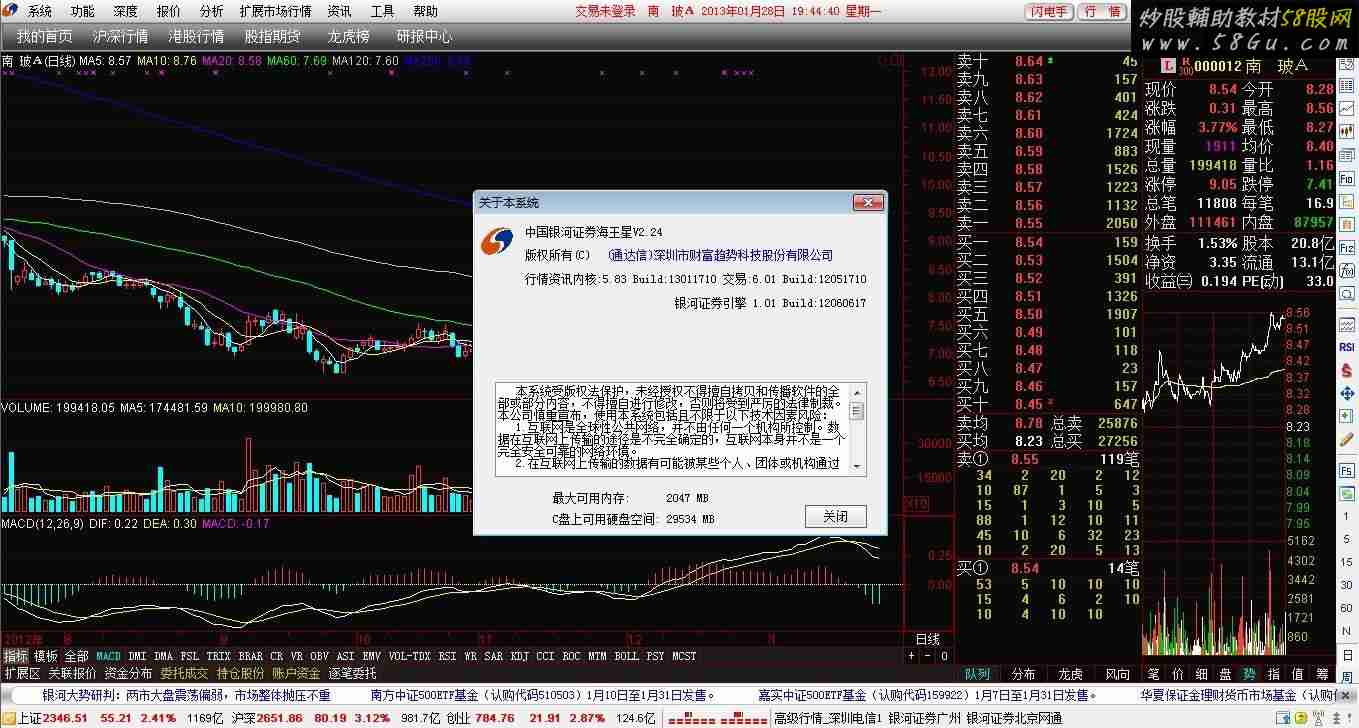The width and height of the screenshot is (1359, 728).
Task: Click the pencil drawing tool sidebar icon
Action: point(1347,439)
